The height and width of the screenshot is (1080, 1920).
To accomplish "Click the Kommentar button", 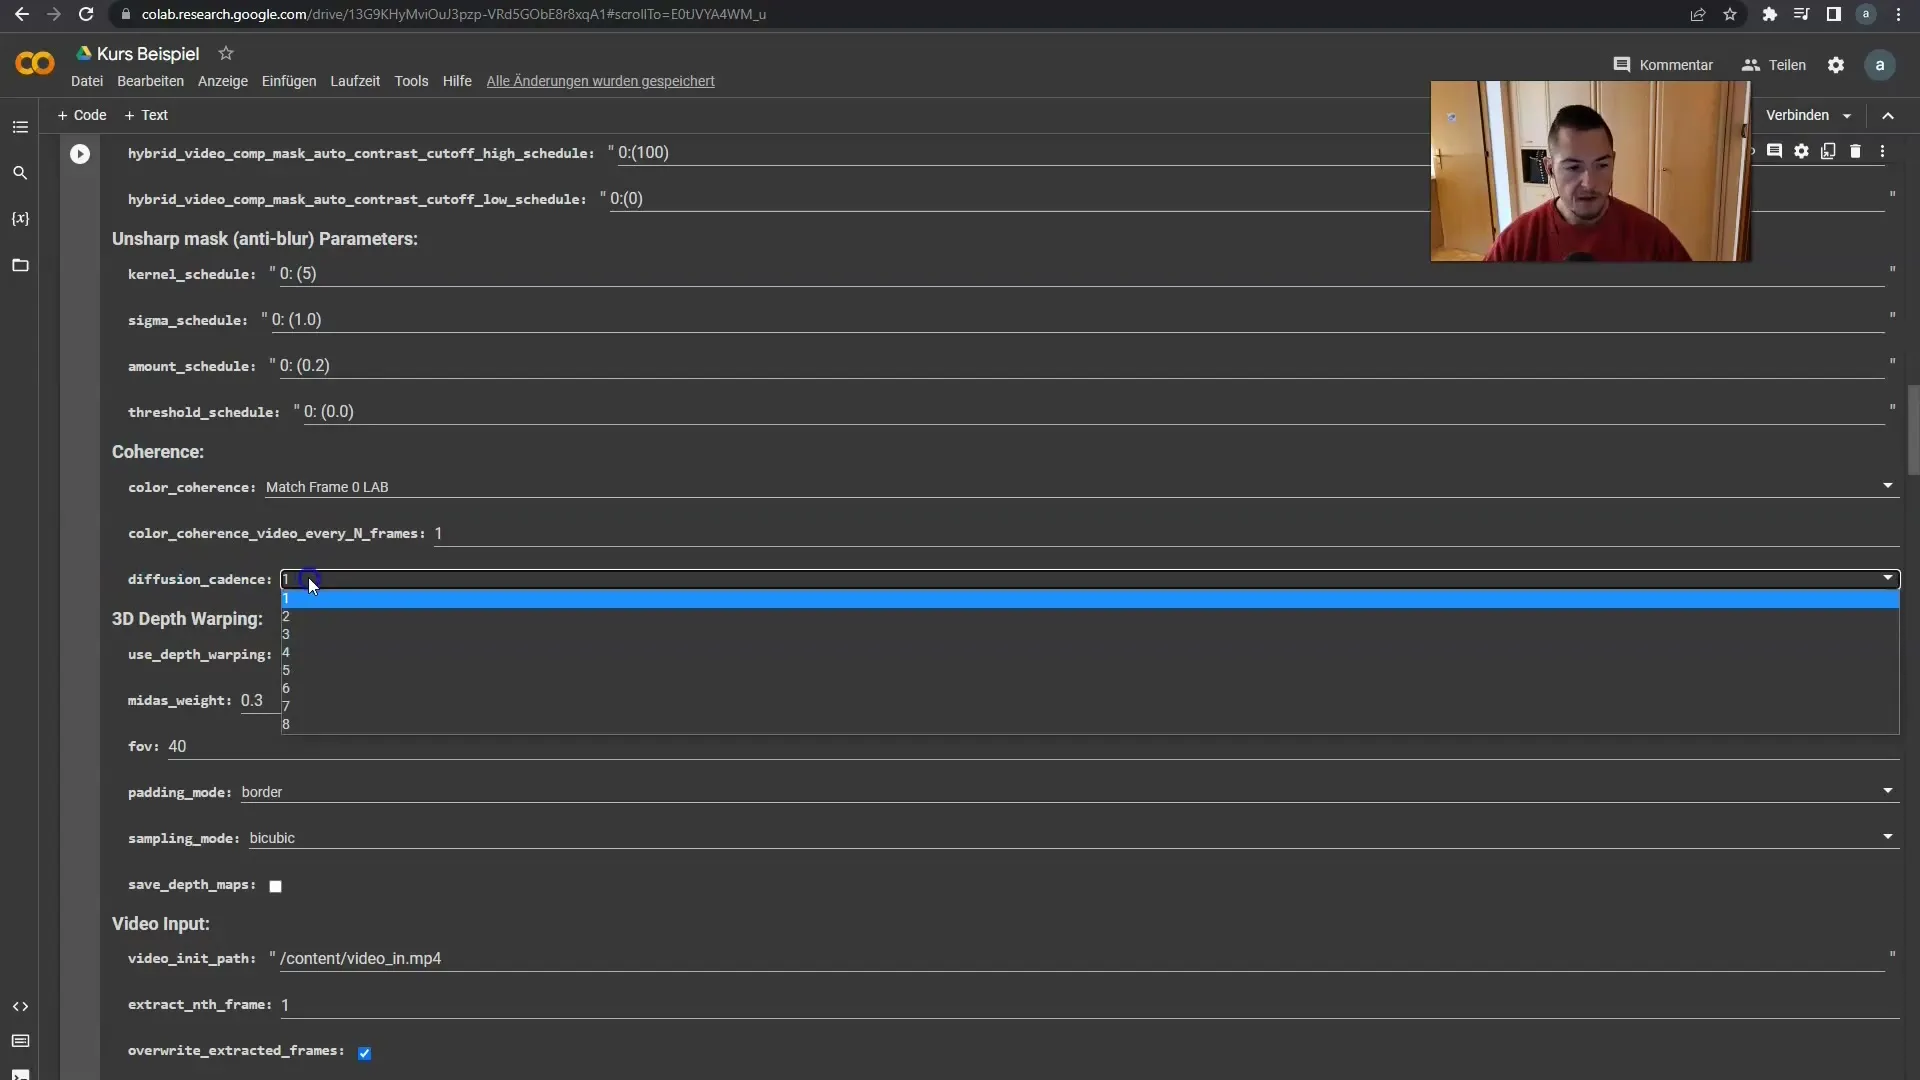I will pyautogui.click(x=1663, y=65).
